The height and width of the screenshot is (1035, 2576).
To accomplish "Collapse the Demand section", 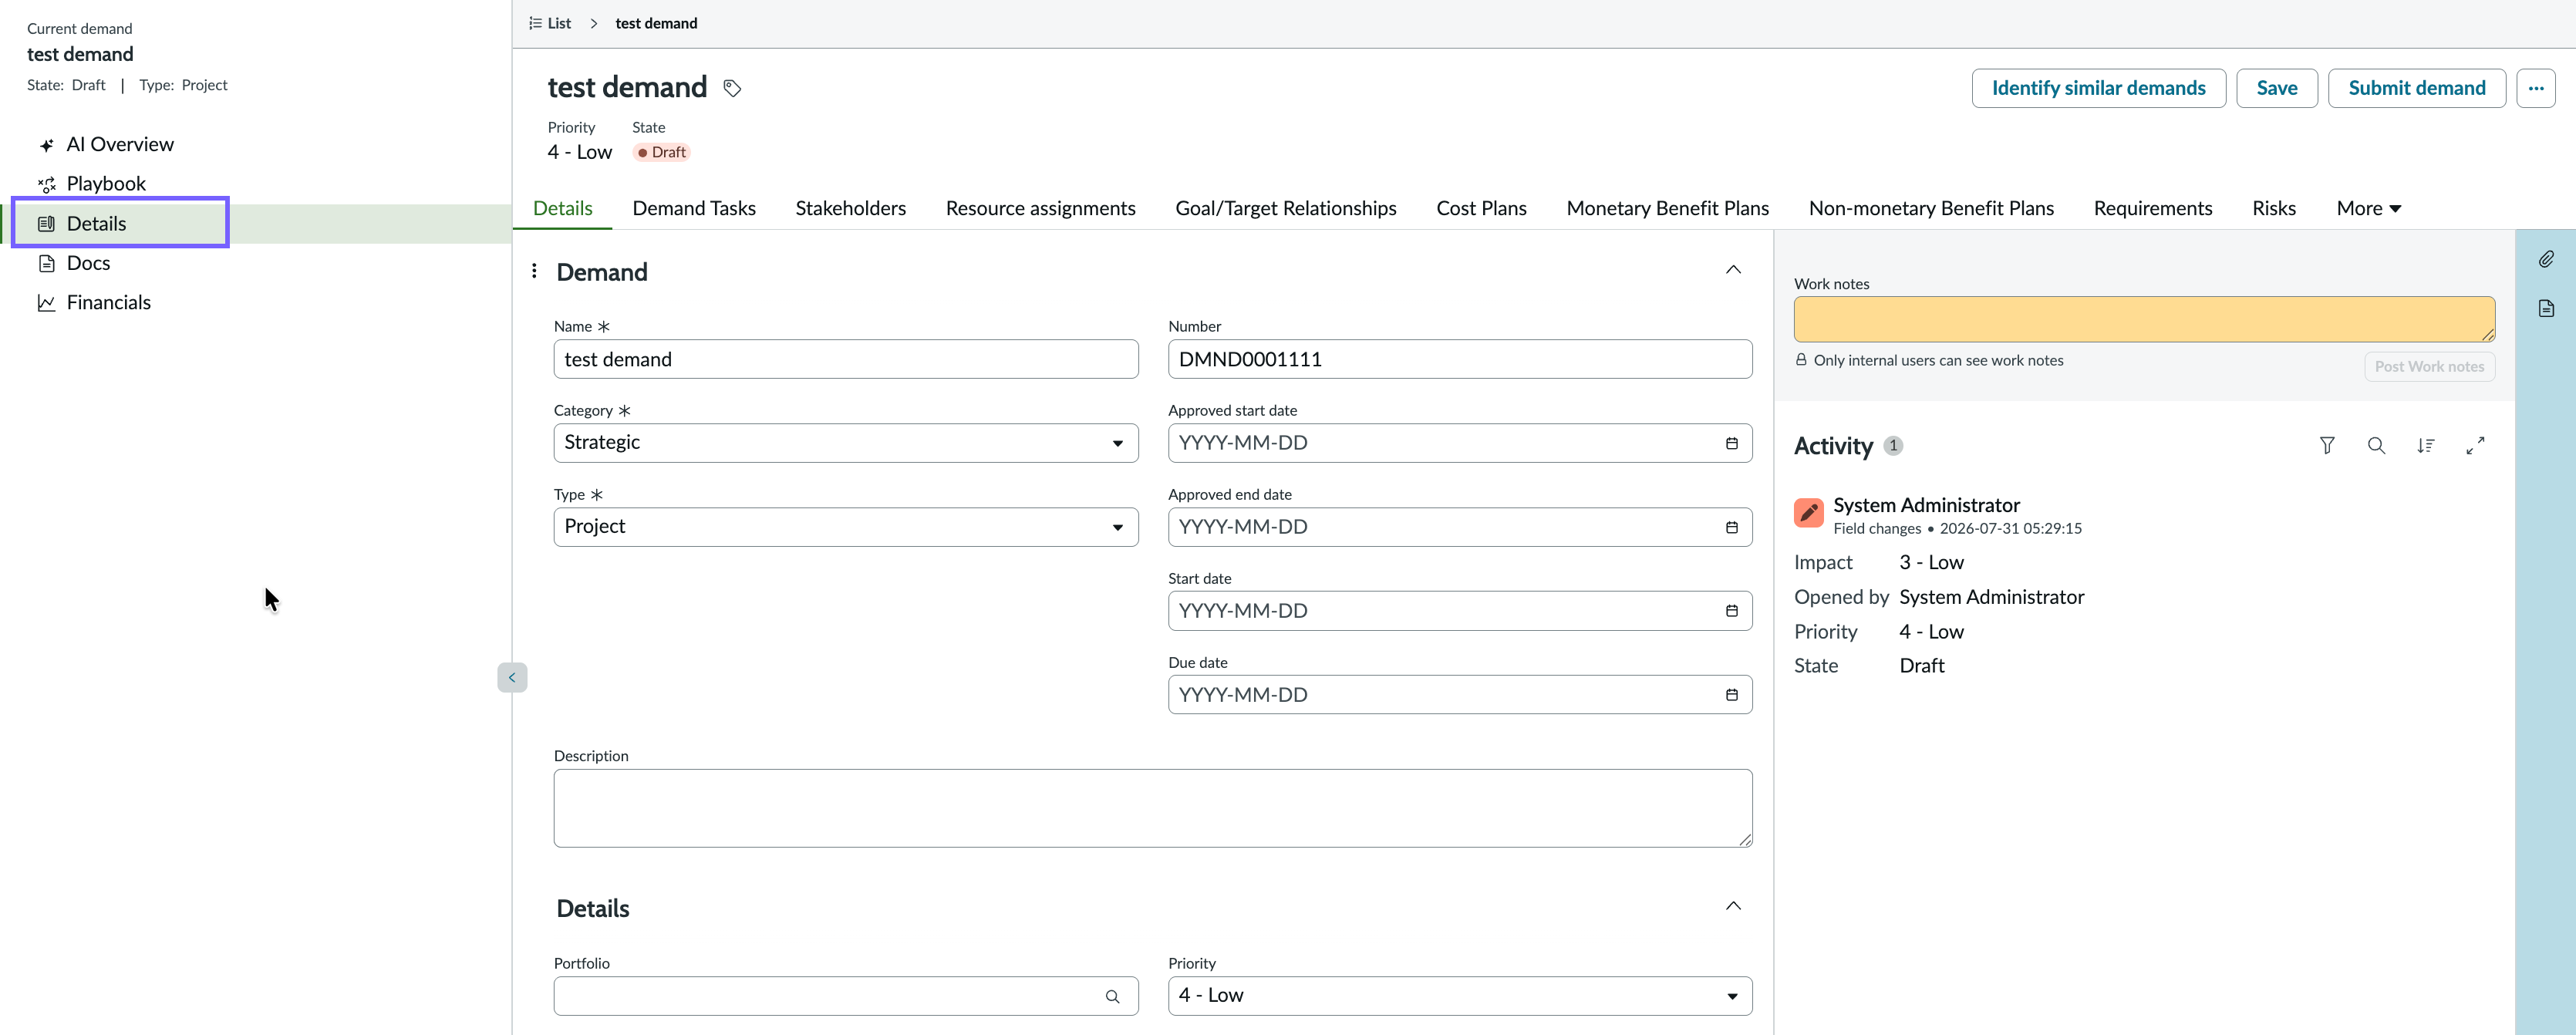I will pos(1733,270).
